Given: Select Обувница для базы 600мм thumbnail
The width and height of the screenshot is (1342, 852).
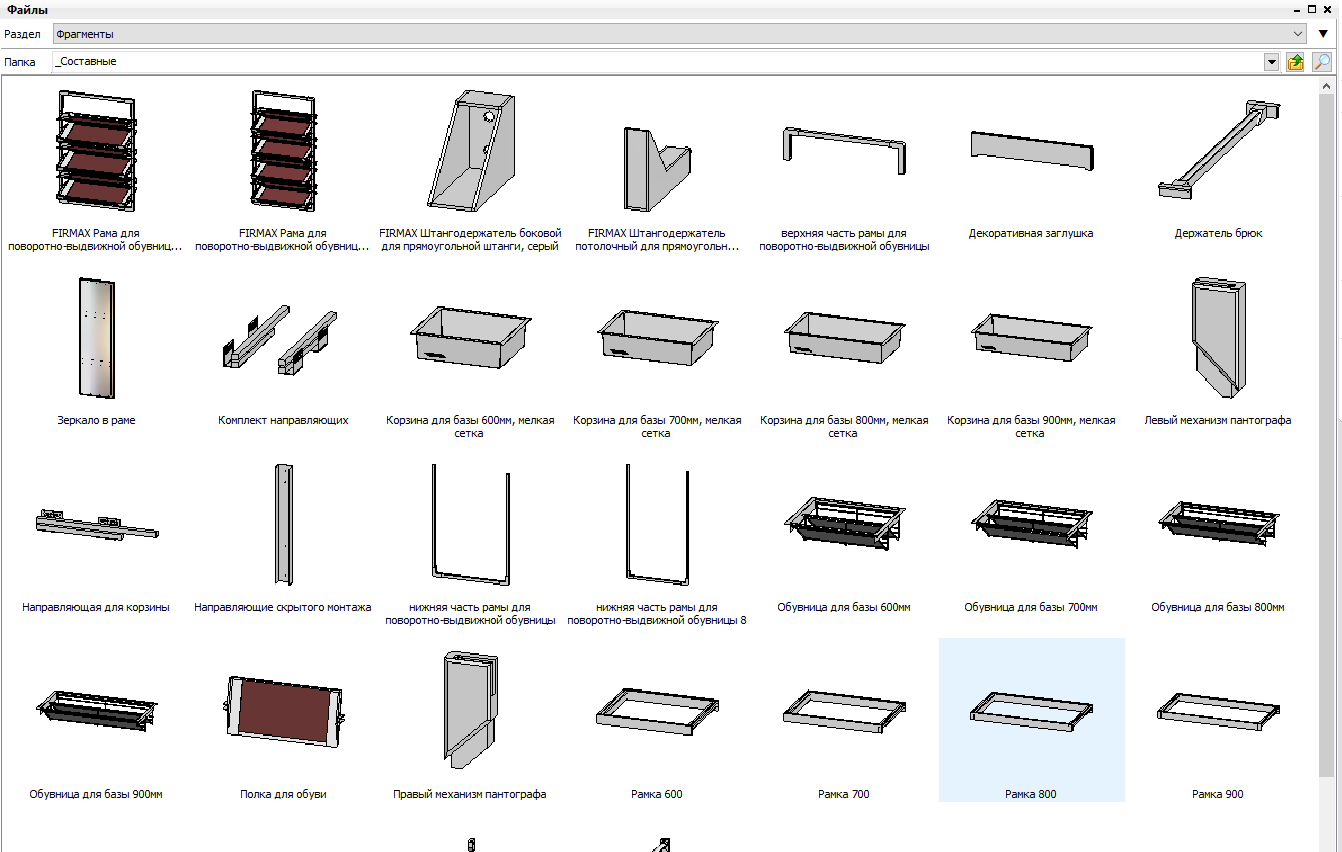Looking at the screenshot, I should tap(844, 522).
